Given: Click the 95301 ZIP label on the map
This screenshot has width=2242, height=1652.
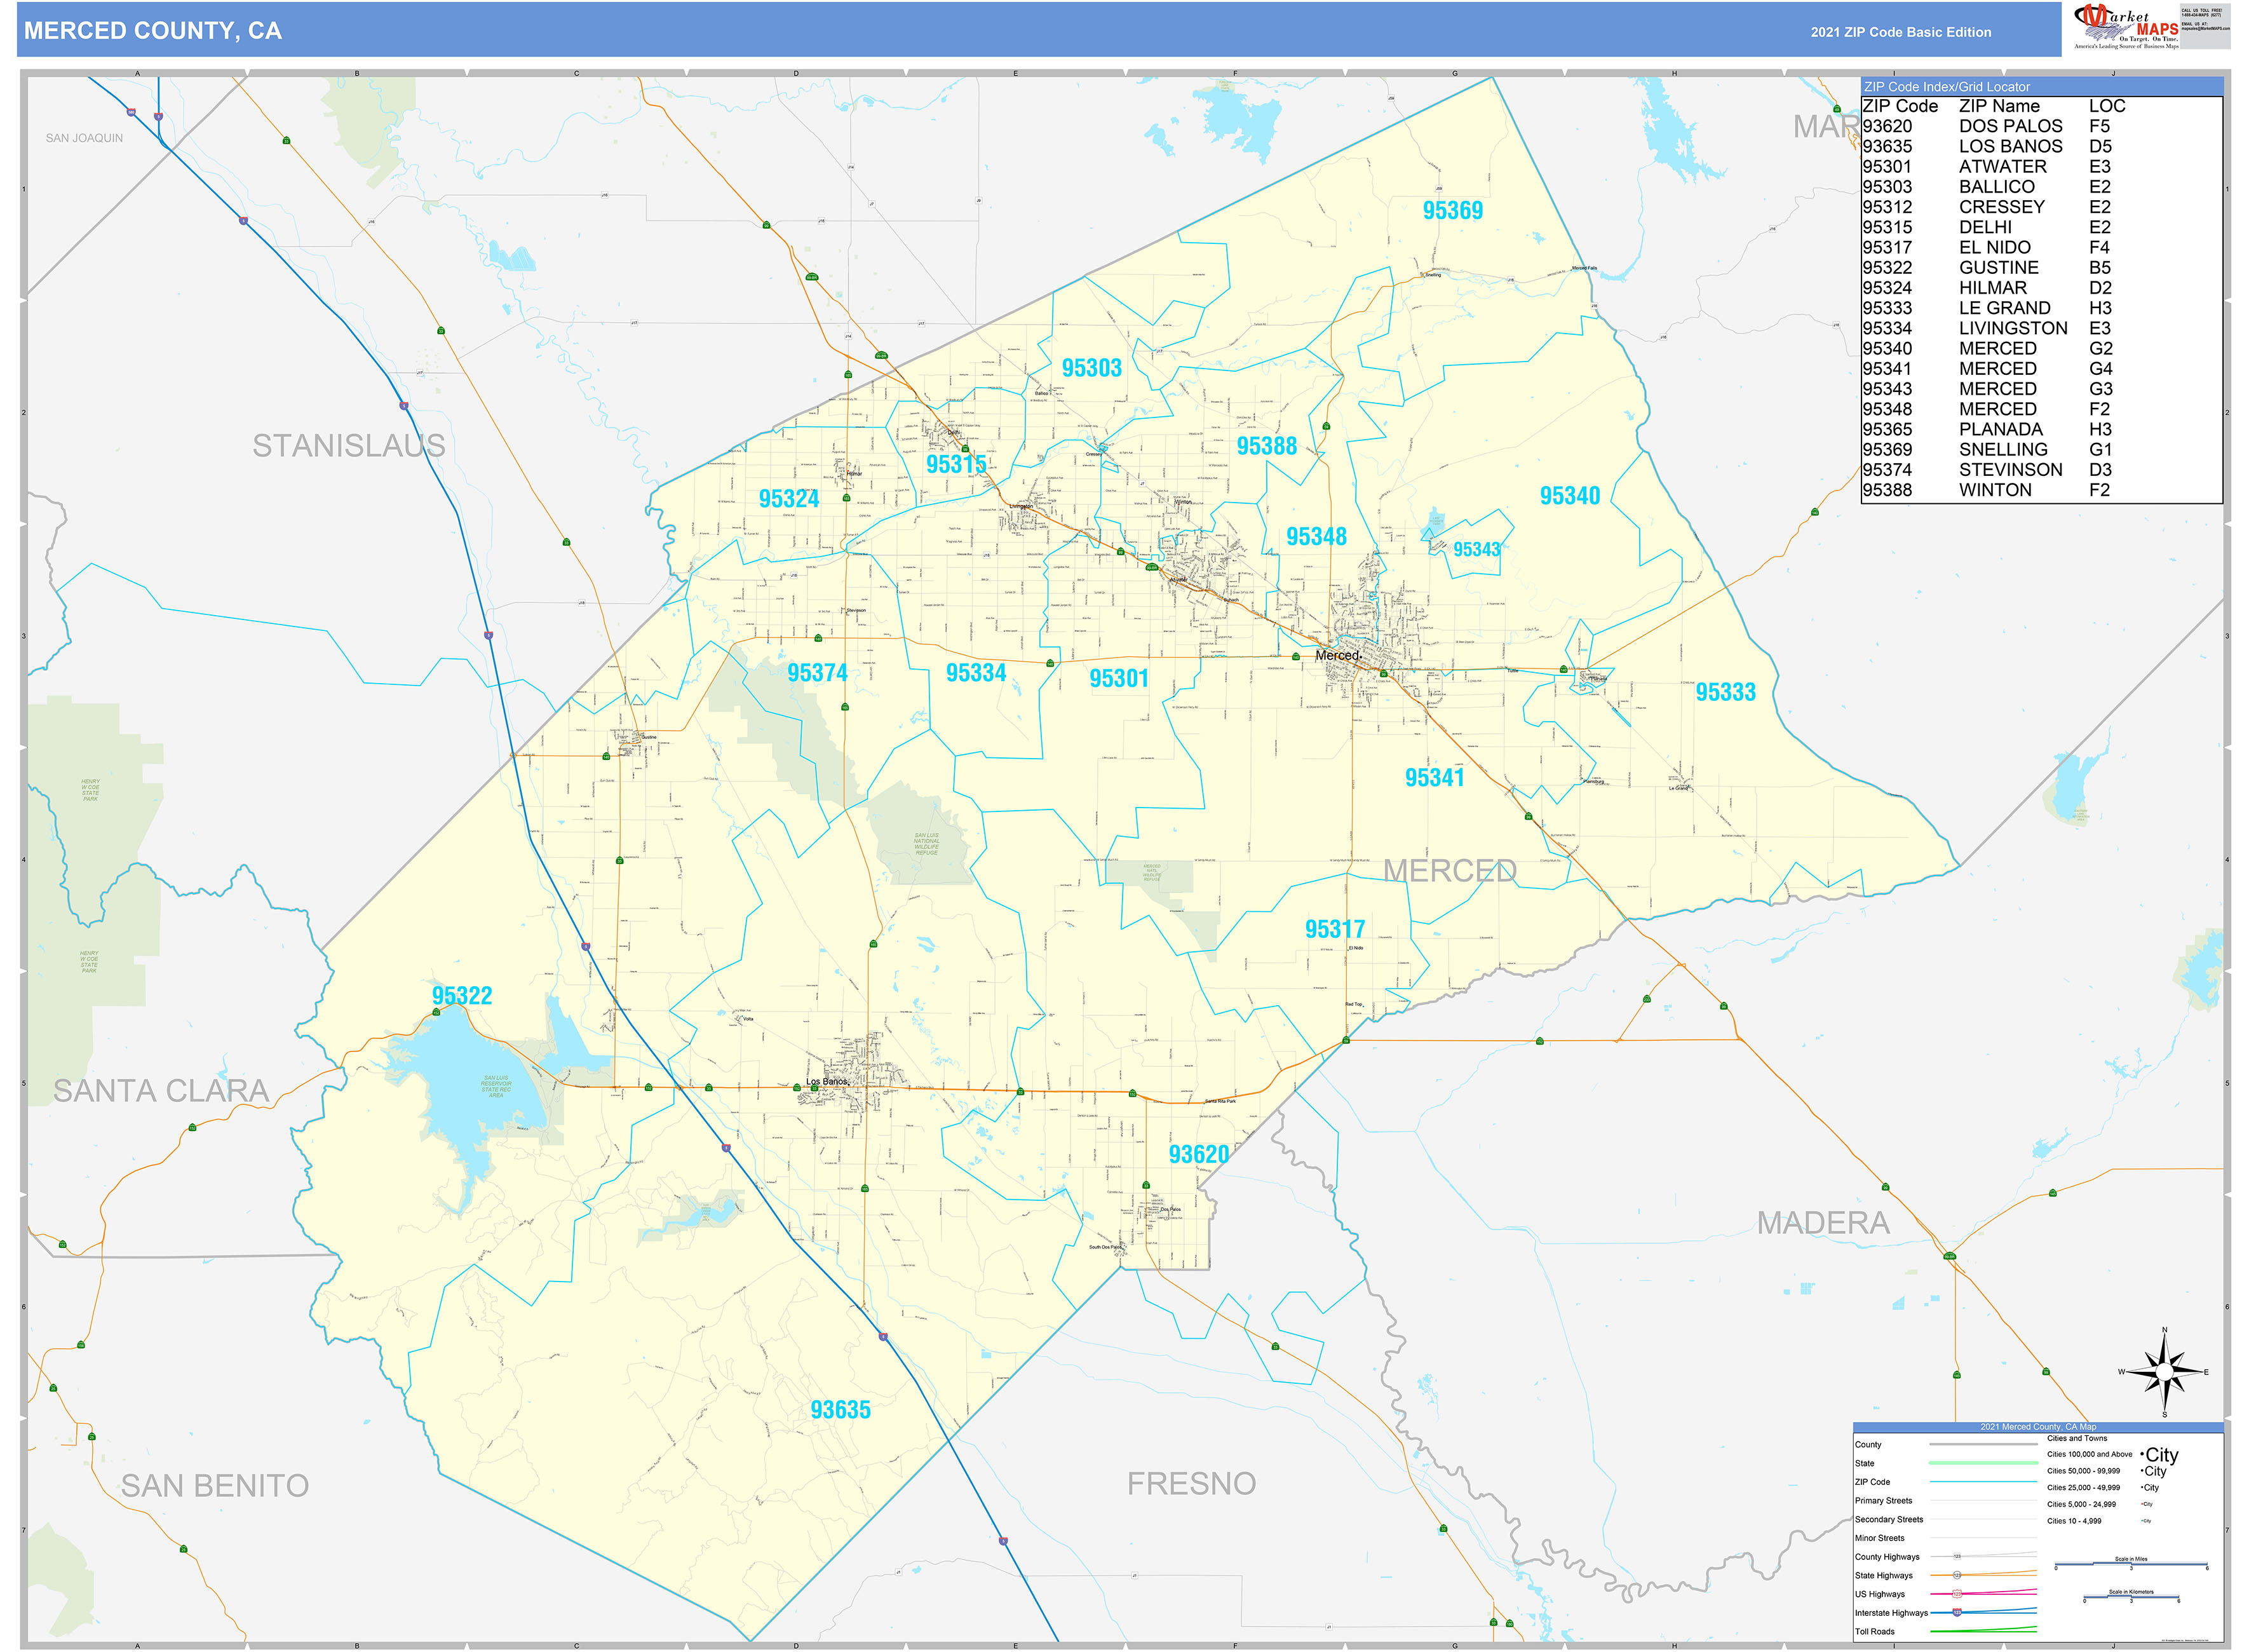Looking at the screenshot, I should 1118,679.
